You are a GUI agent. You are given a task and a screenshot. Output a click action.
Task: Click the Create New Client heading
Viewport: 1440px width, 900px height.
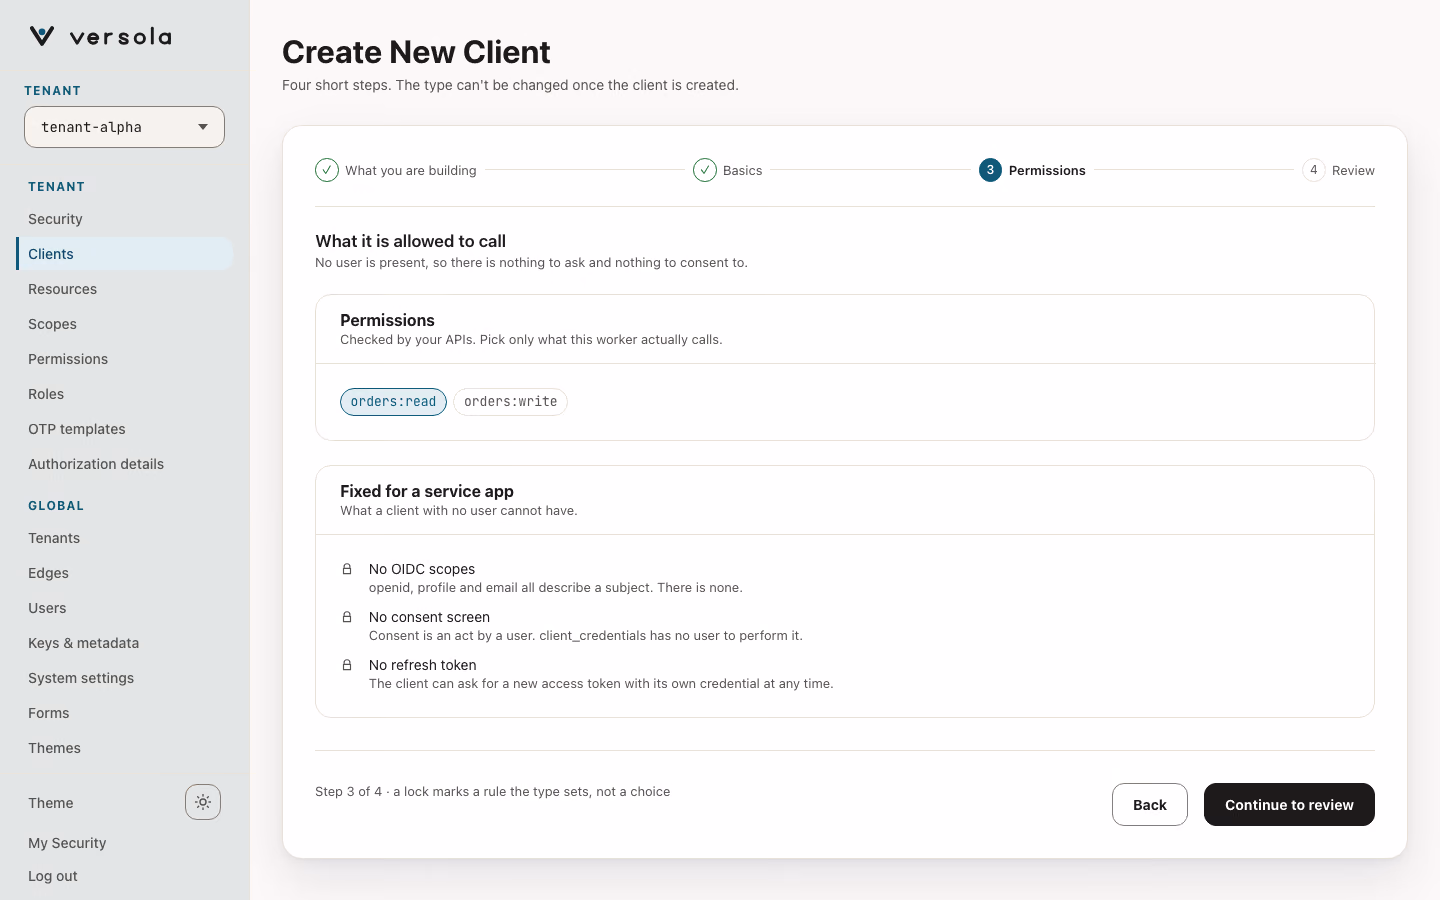(x=416, y=52)
